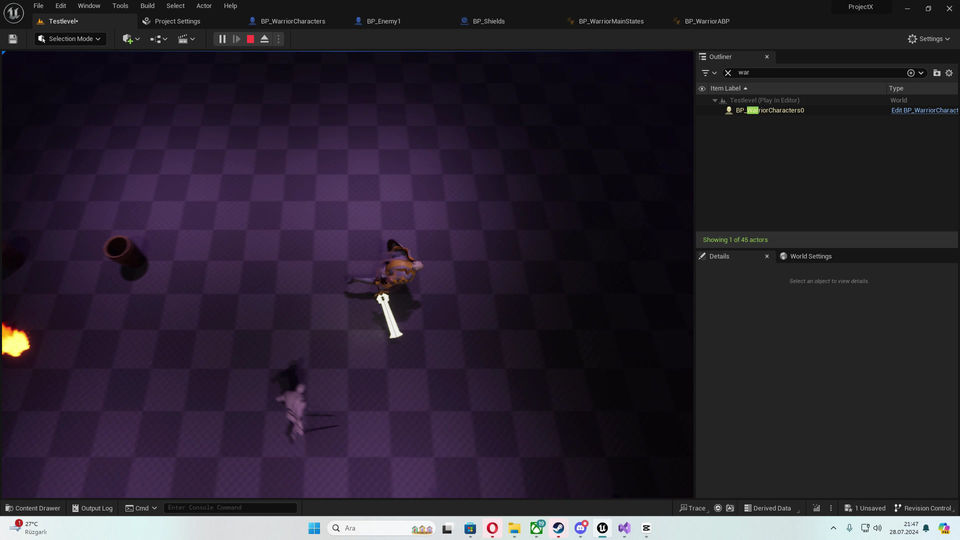Viewport: 960px width, 540px height.
Task: Pause the Play In Editor simulation
Action: tap(222, 39)
